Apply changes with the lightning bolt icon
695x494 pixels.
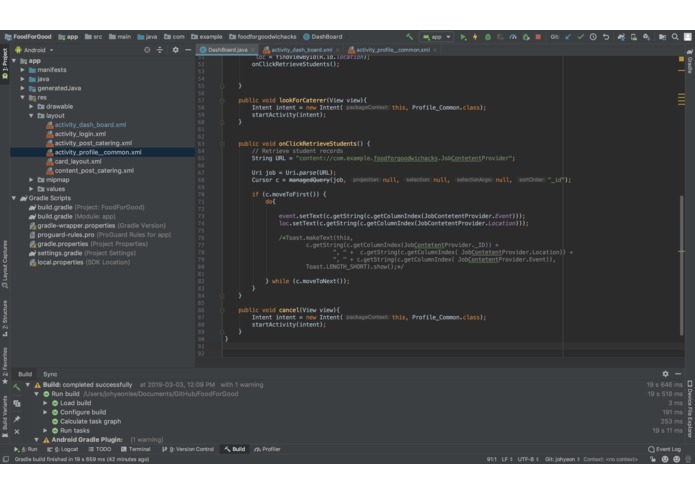tap(475, 37)
